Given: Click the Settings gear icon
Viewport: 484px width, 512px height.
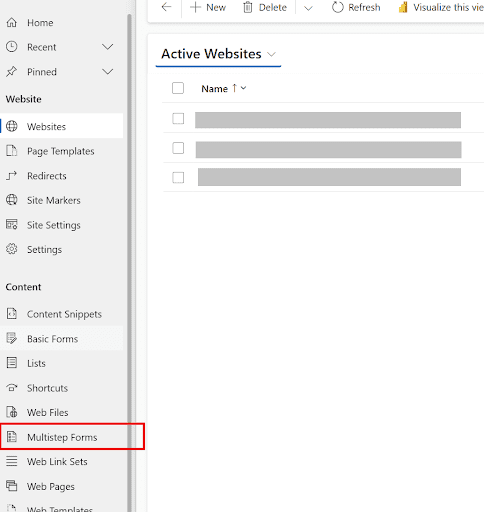Looking at the screenshot, I should coord(12,249).
